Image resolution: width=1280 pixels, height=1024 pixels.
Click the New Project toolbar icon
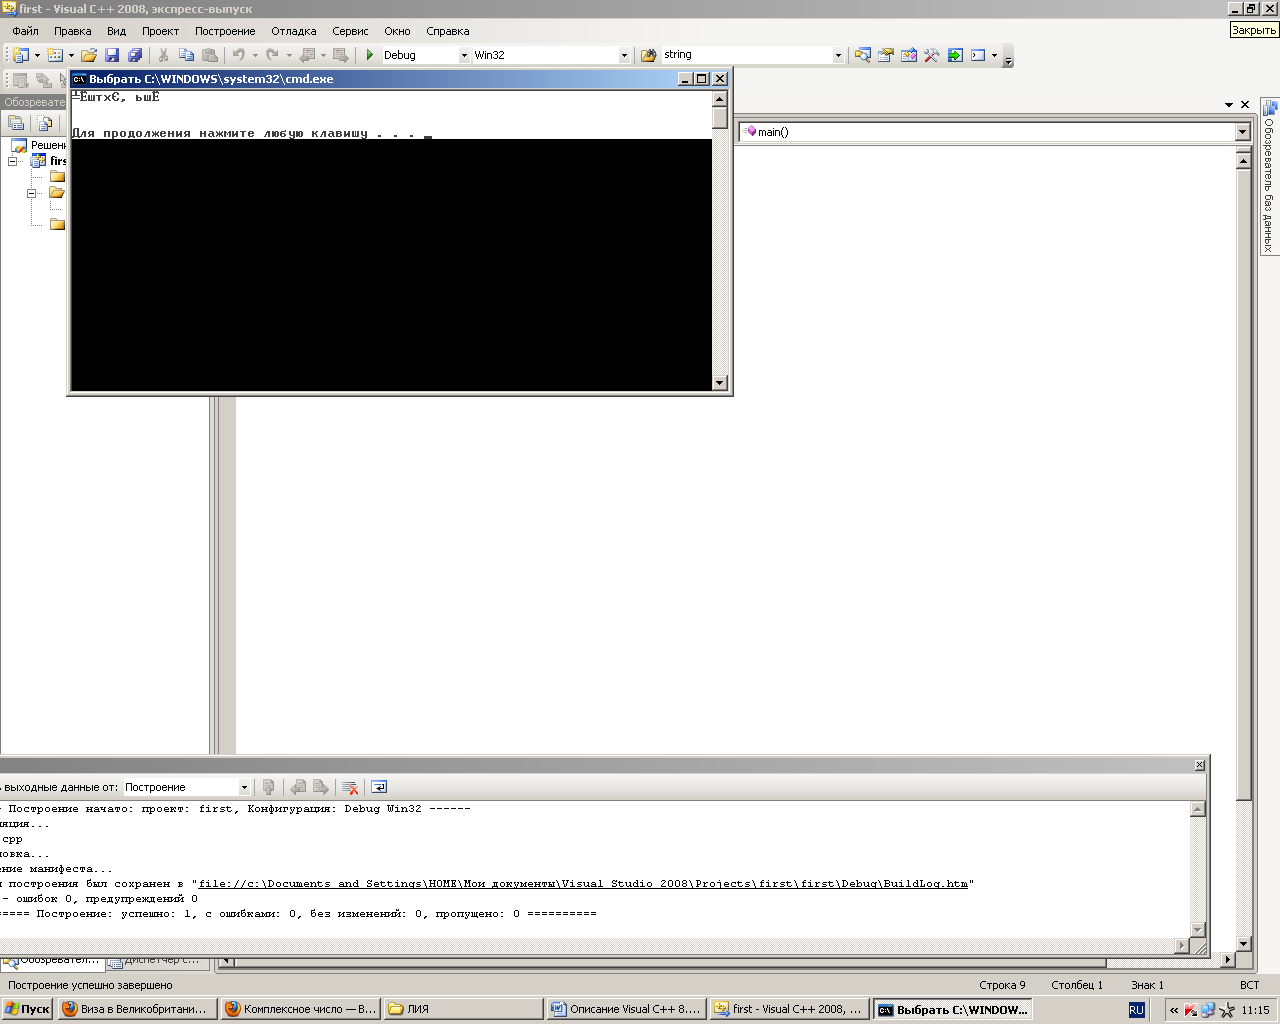click(x=21, y=55)
